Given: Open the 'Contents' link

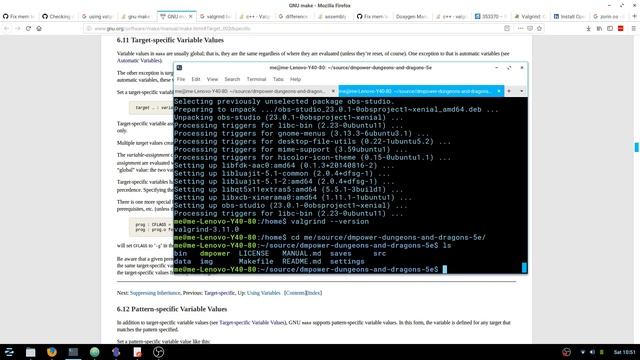Looking at the screenshot, I should (x=296, y=293).
